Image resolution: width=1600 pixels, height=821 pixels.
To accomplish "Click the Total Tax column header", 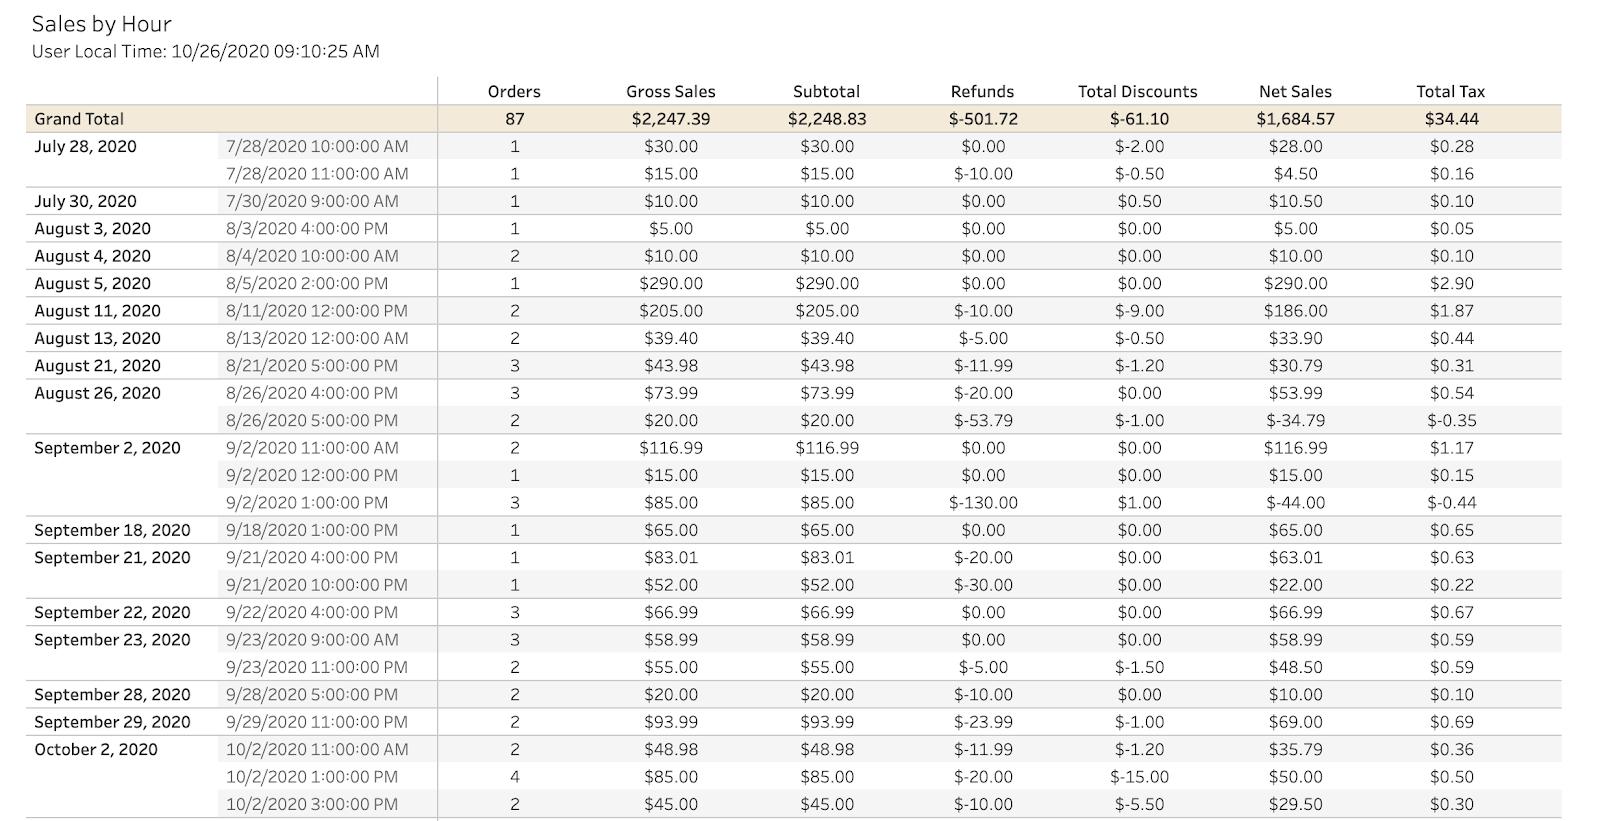I will pos(1450,91).
